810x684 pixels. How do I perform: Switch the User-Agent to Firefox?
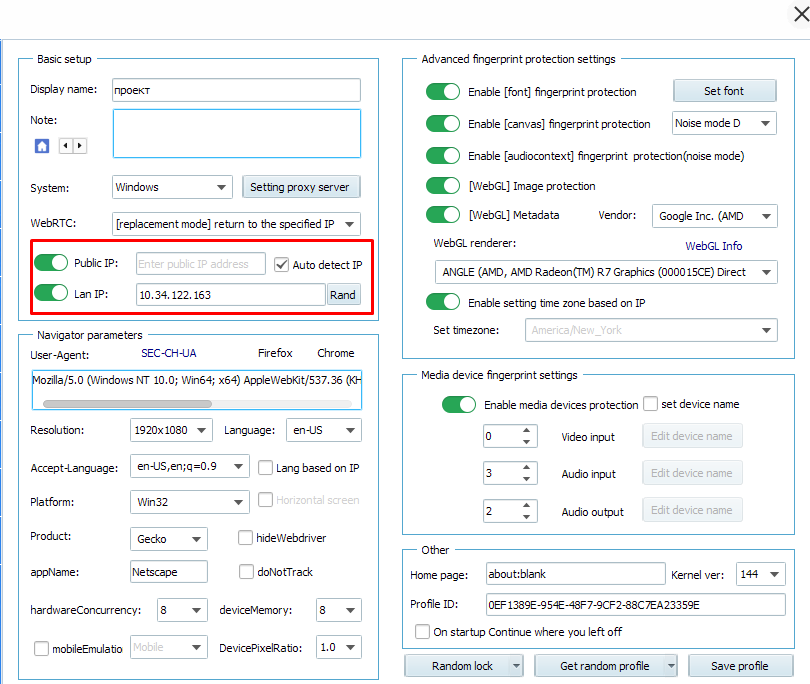click(x=277, y=353)
